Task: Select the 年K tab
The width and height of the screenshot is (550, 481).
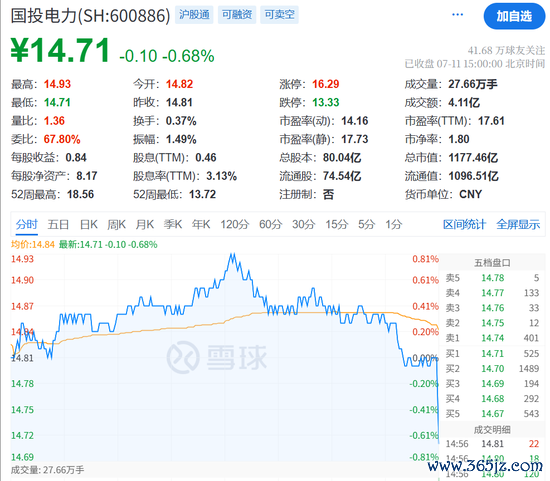Action: point(201,224)
